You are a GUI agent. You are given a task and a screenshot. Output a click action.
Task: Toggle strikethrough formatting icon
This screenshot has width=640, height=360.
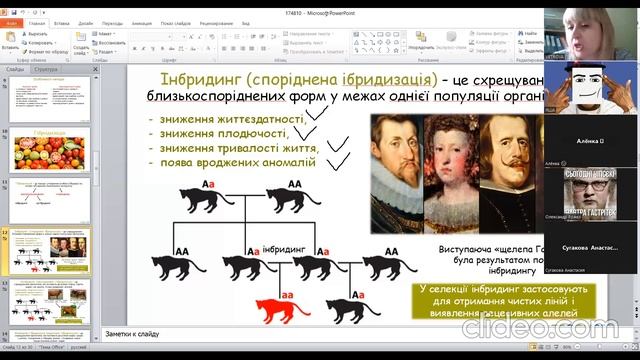[172, 49]
